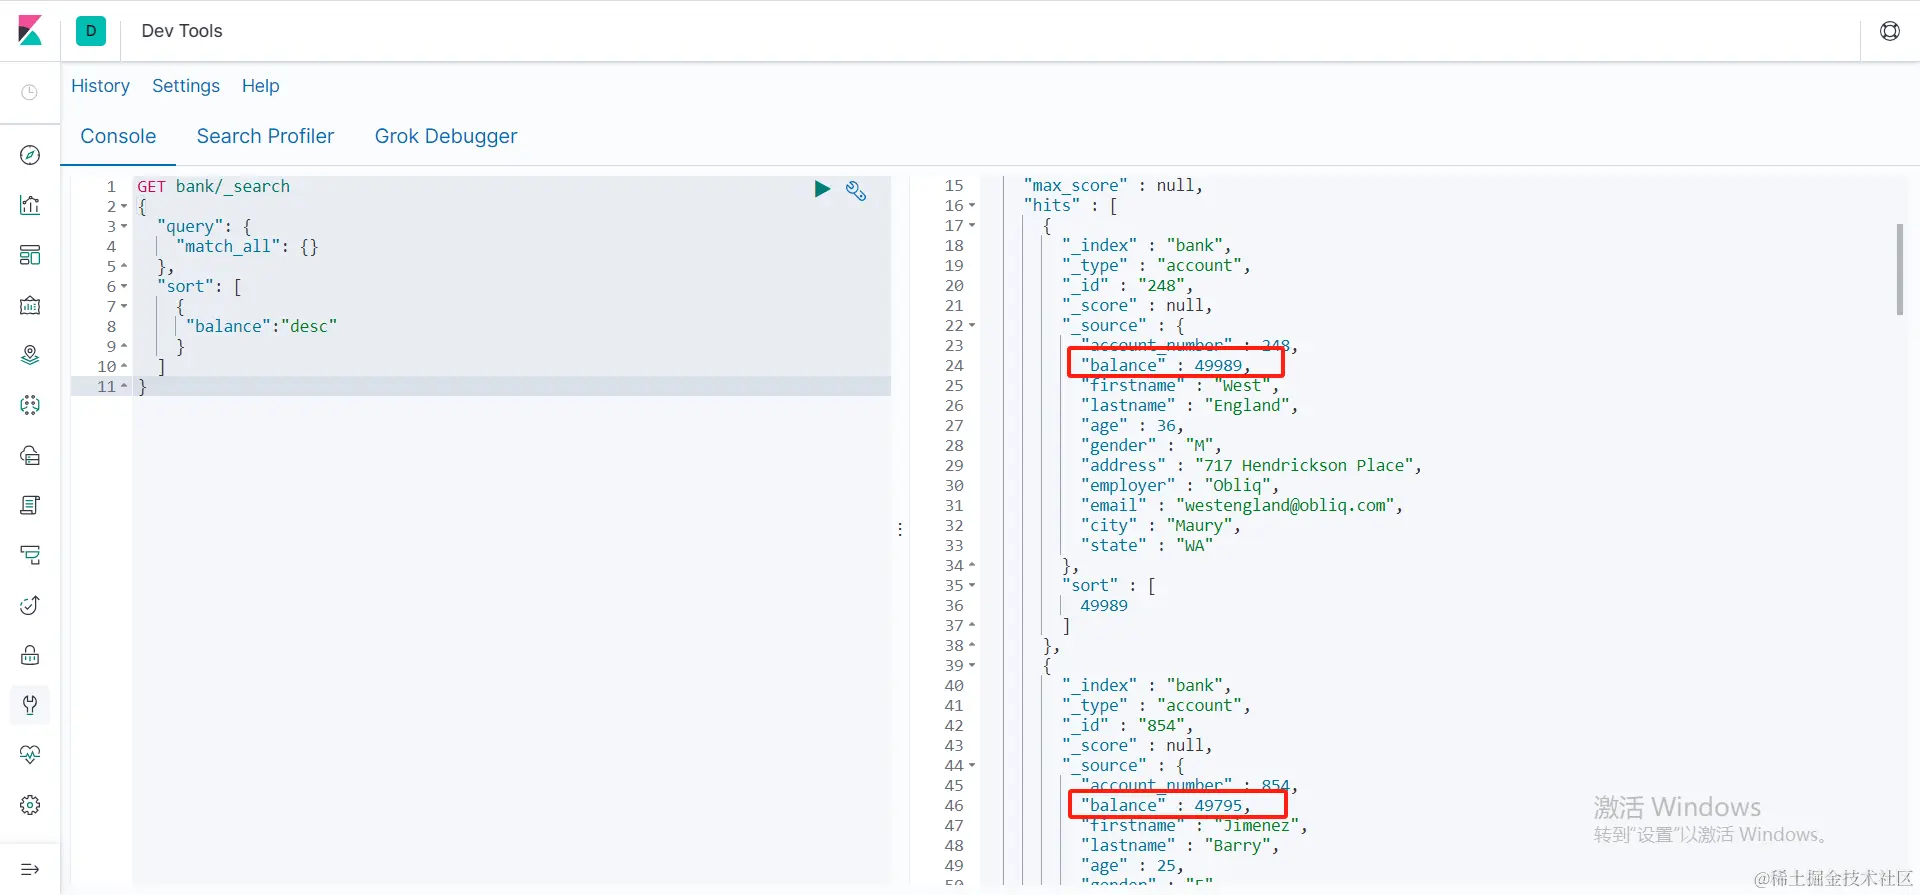Screen dimensions: 1920x895
Task: Switch to Search Profiler tab
Action: [265, 136]
